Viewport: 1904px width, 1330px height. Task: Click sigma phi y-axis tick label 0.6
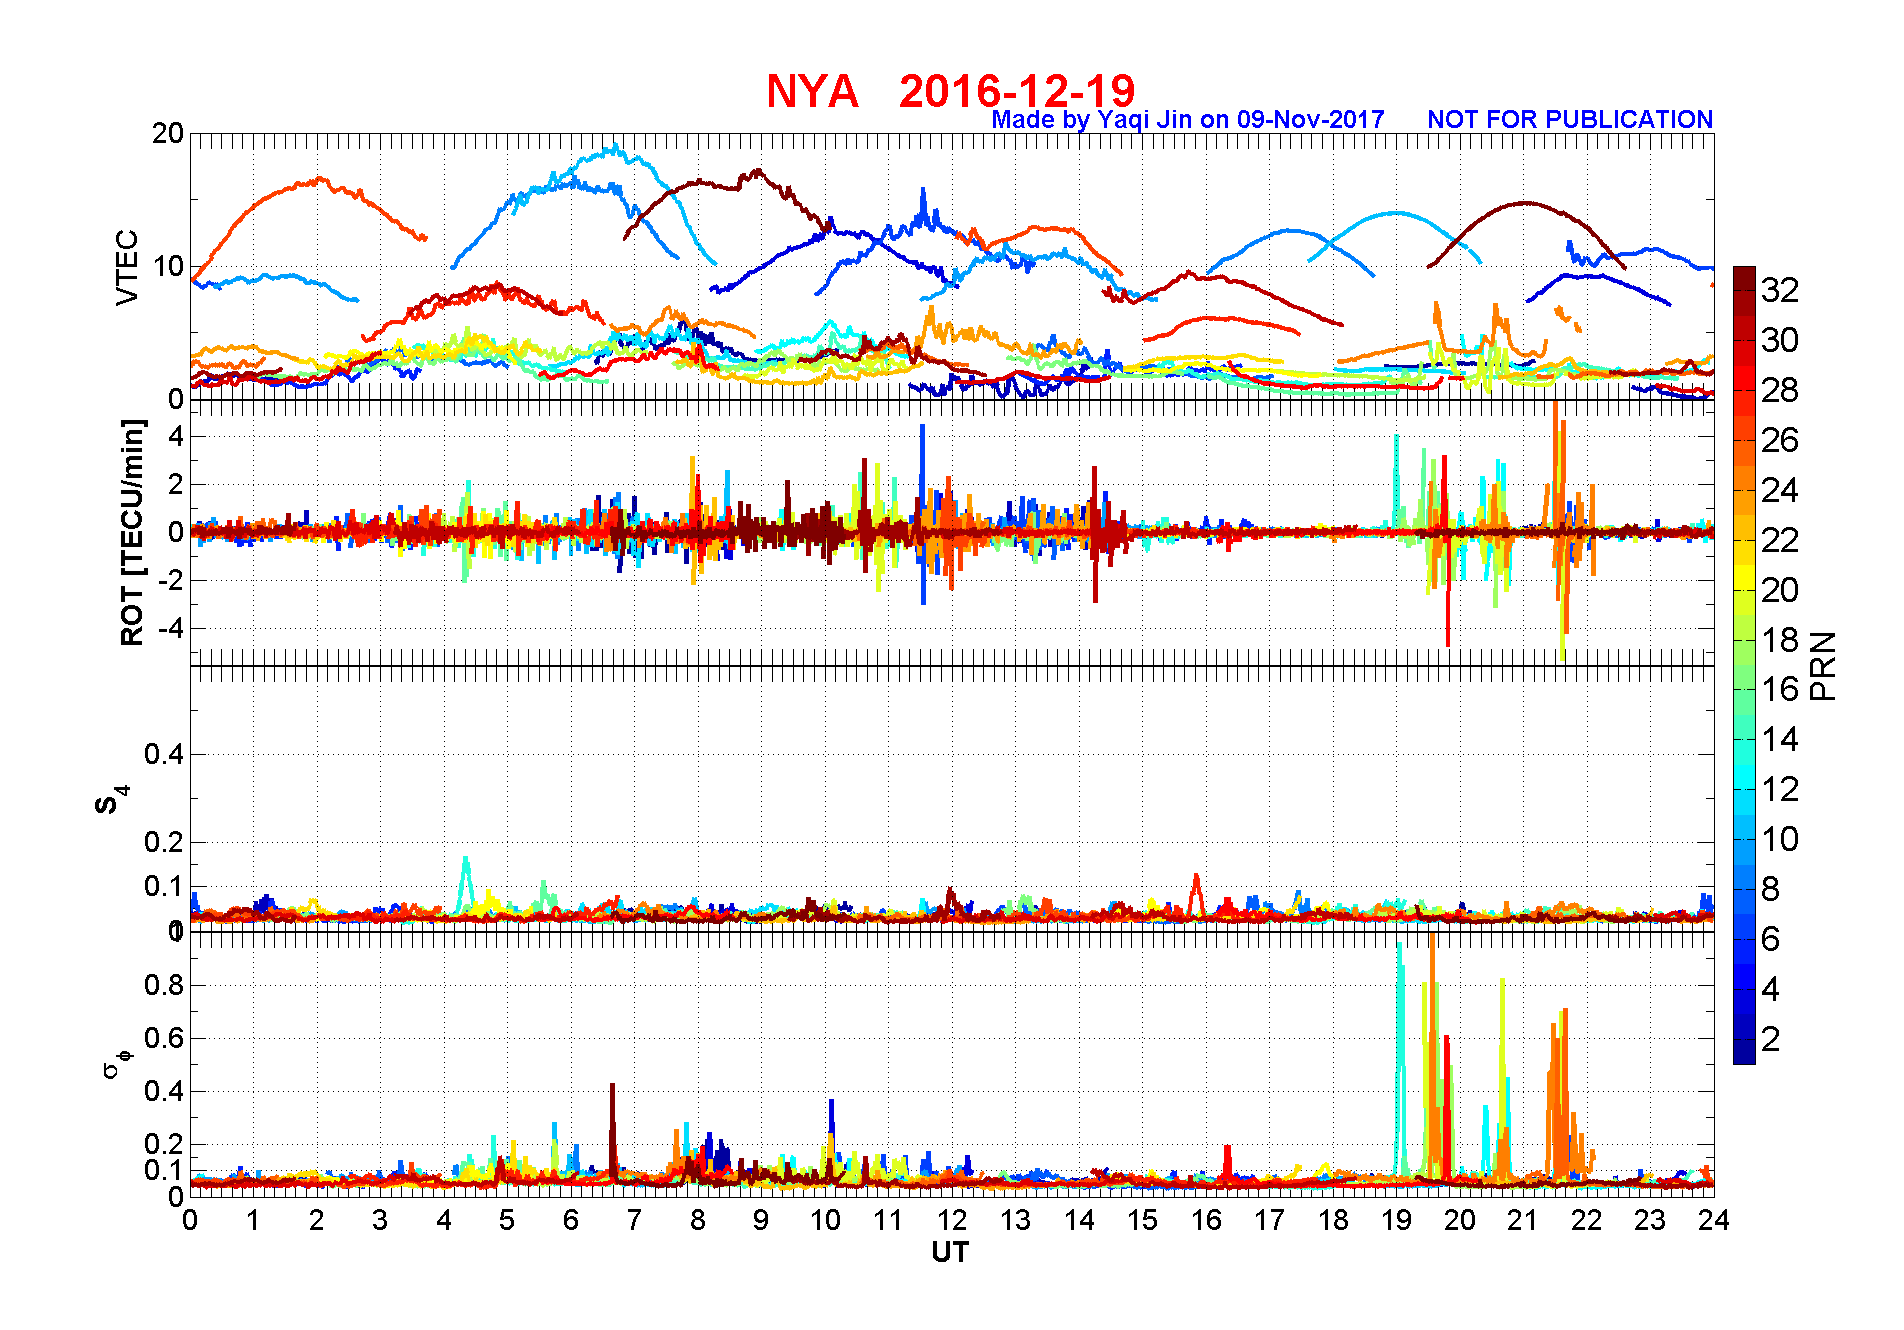click(164, 1038)
